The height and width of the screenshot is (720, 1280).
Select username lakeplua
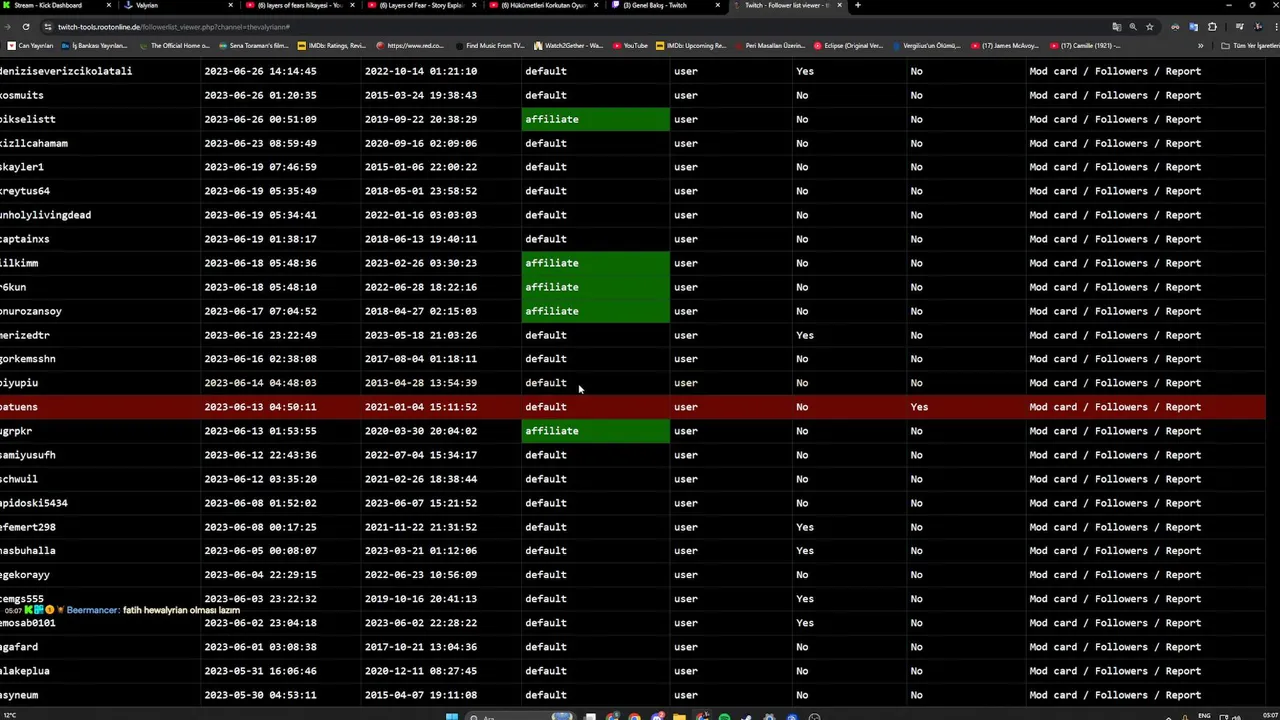click(x=25, y=671)
